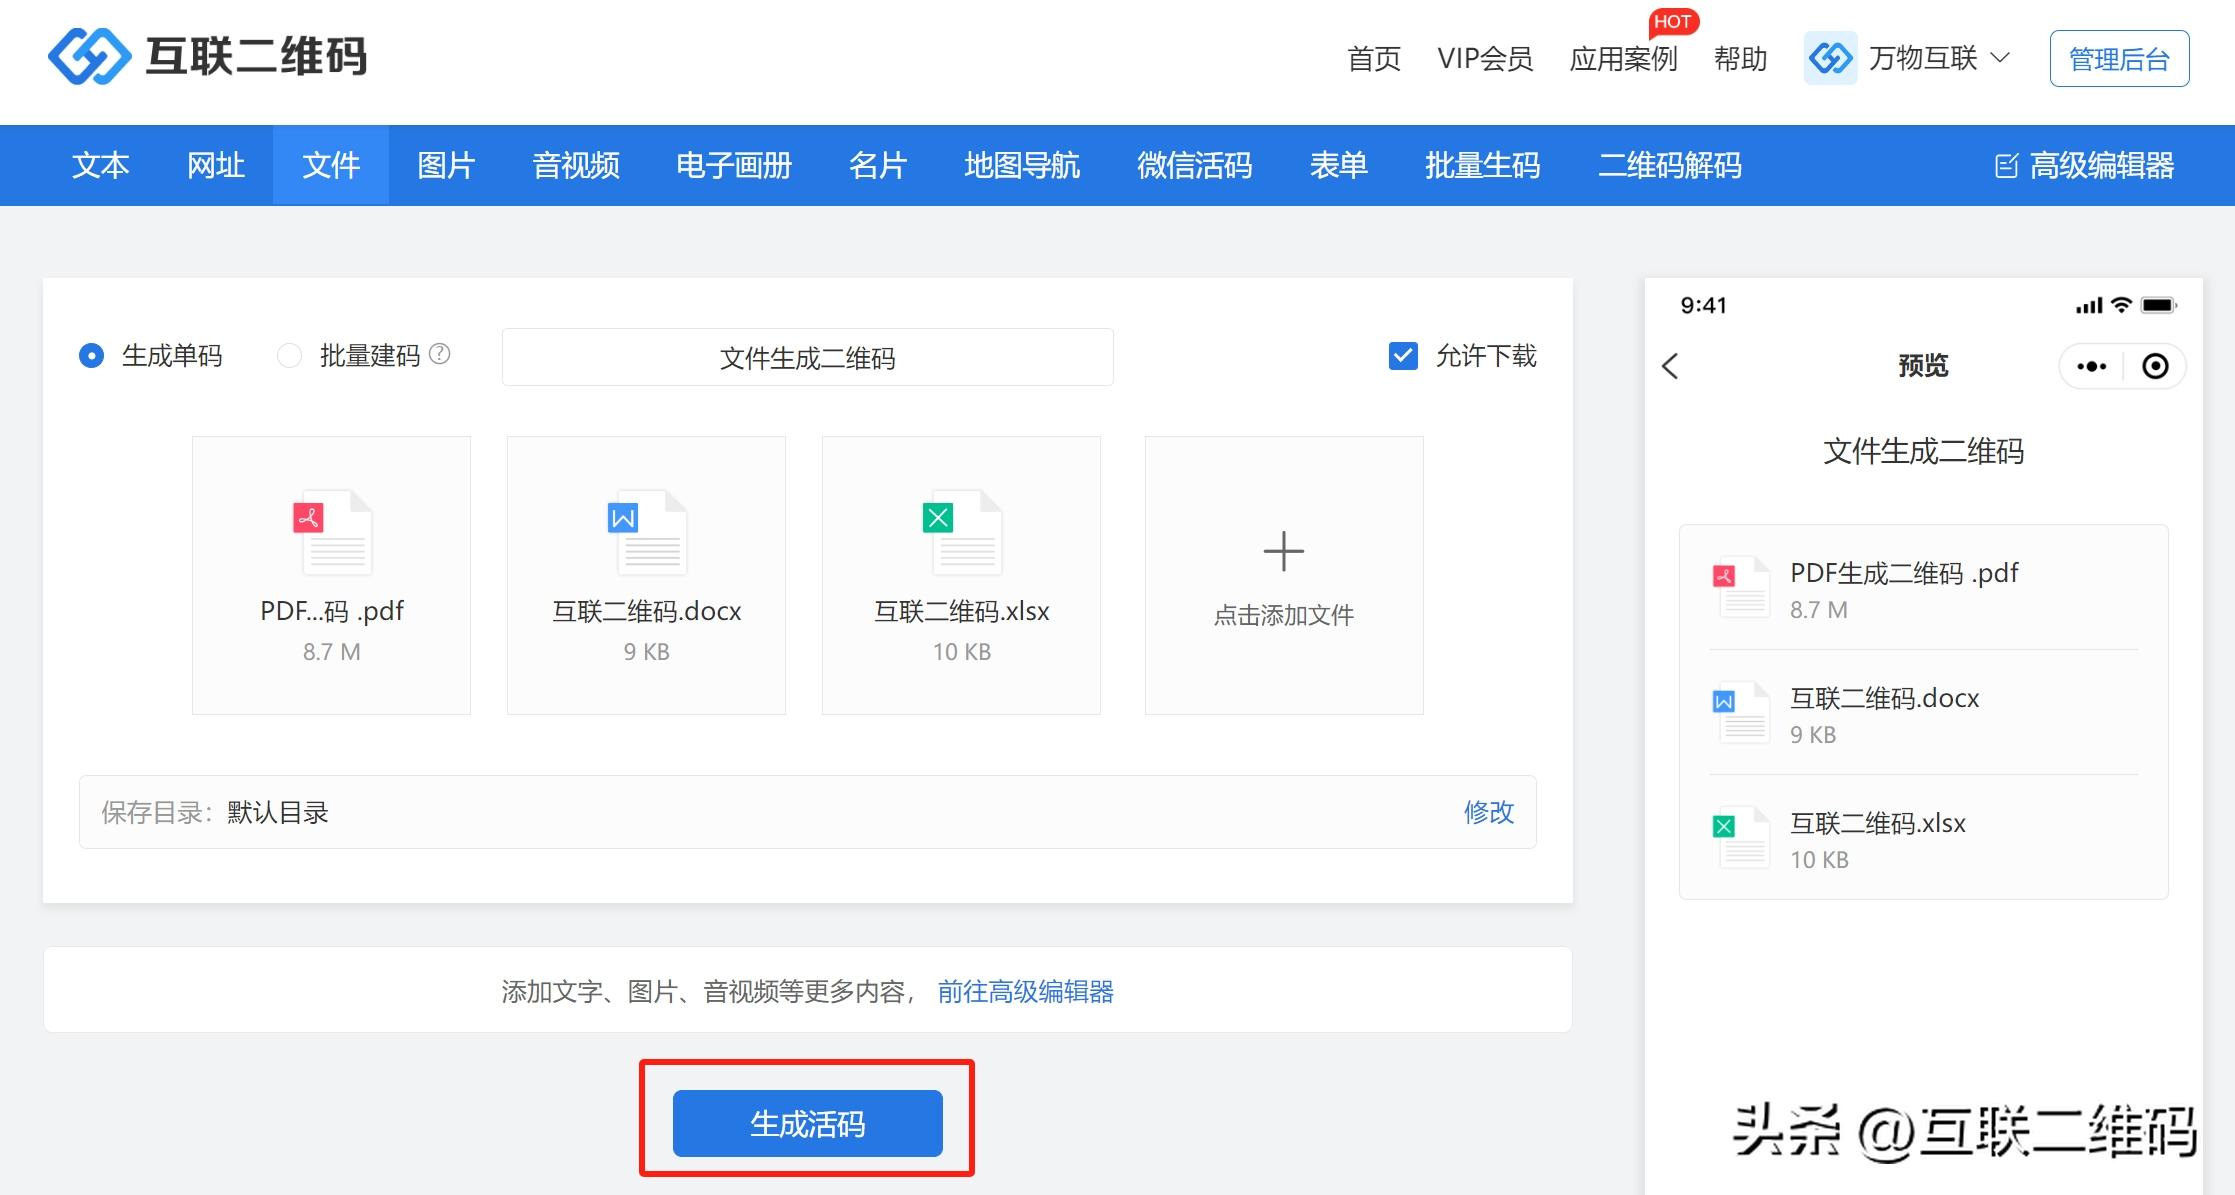Click the plus icon to add file
The width and height of the screenshot is (2235, 1195).
1283,552
